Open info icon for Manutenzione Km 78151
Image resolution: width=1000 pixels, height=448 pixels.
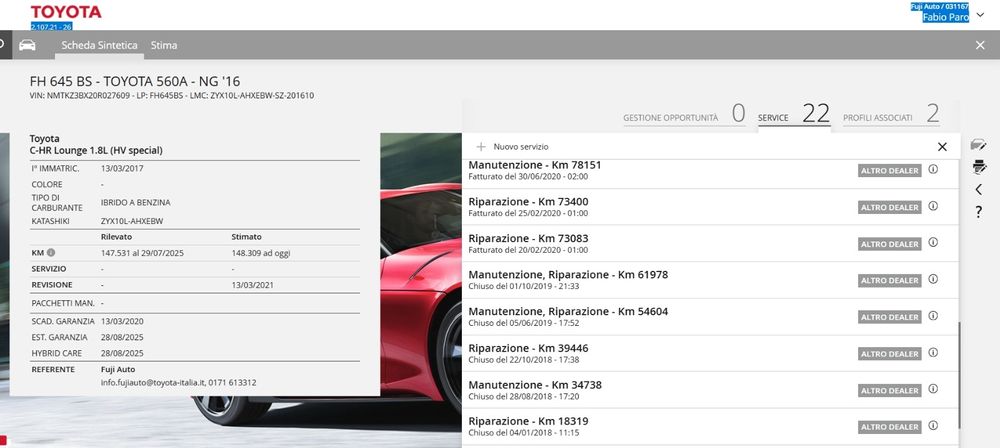(933, 169)
